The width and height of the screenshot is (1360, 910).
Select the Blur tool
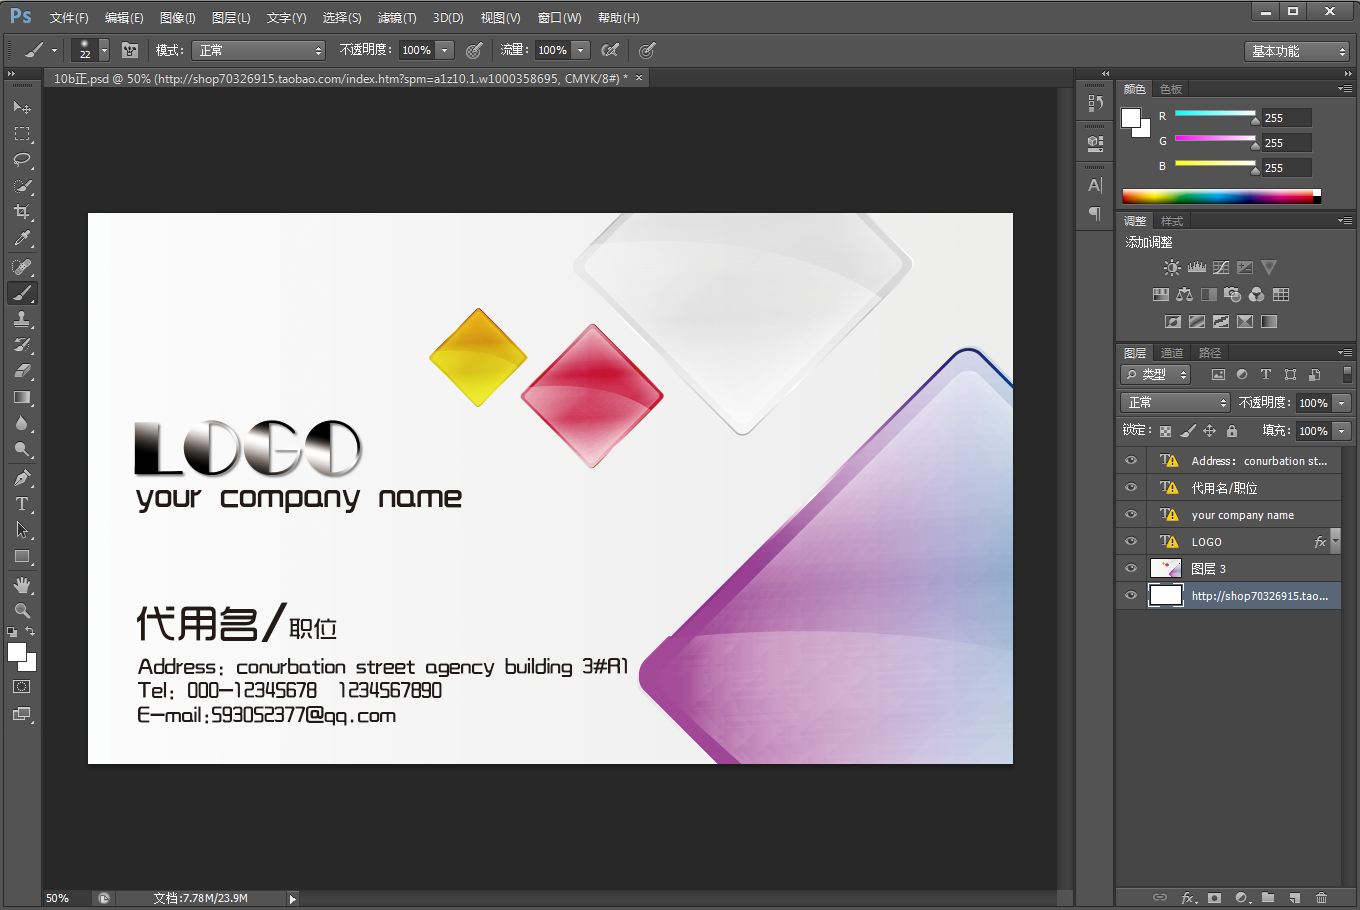[x=22, y=423]
